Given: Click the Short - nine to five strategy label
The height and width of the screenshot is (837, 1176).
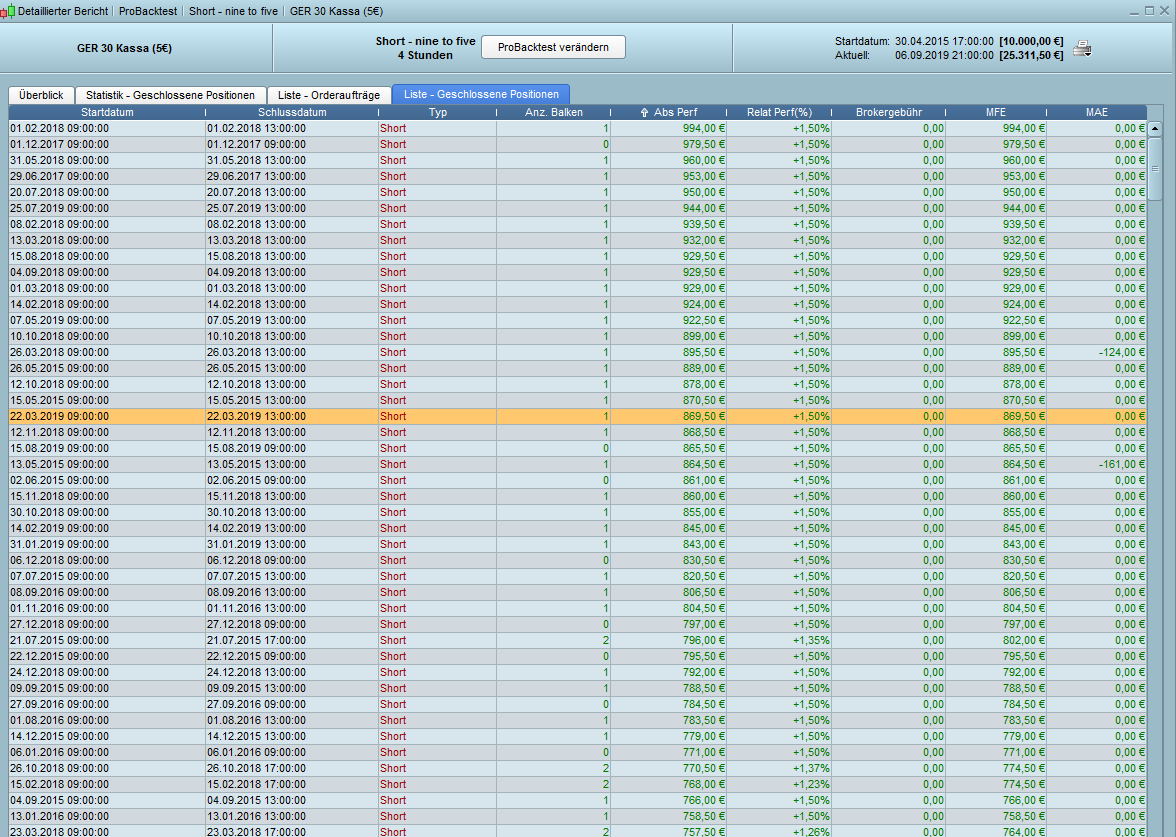Looking at the screenshot, I should coord(425,41).
